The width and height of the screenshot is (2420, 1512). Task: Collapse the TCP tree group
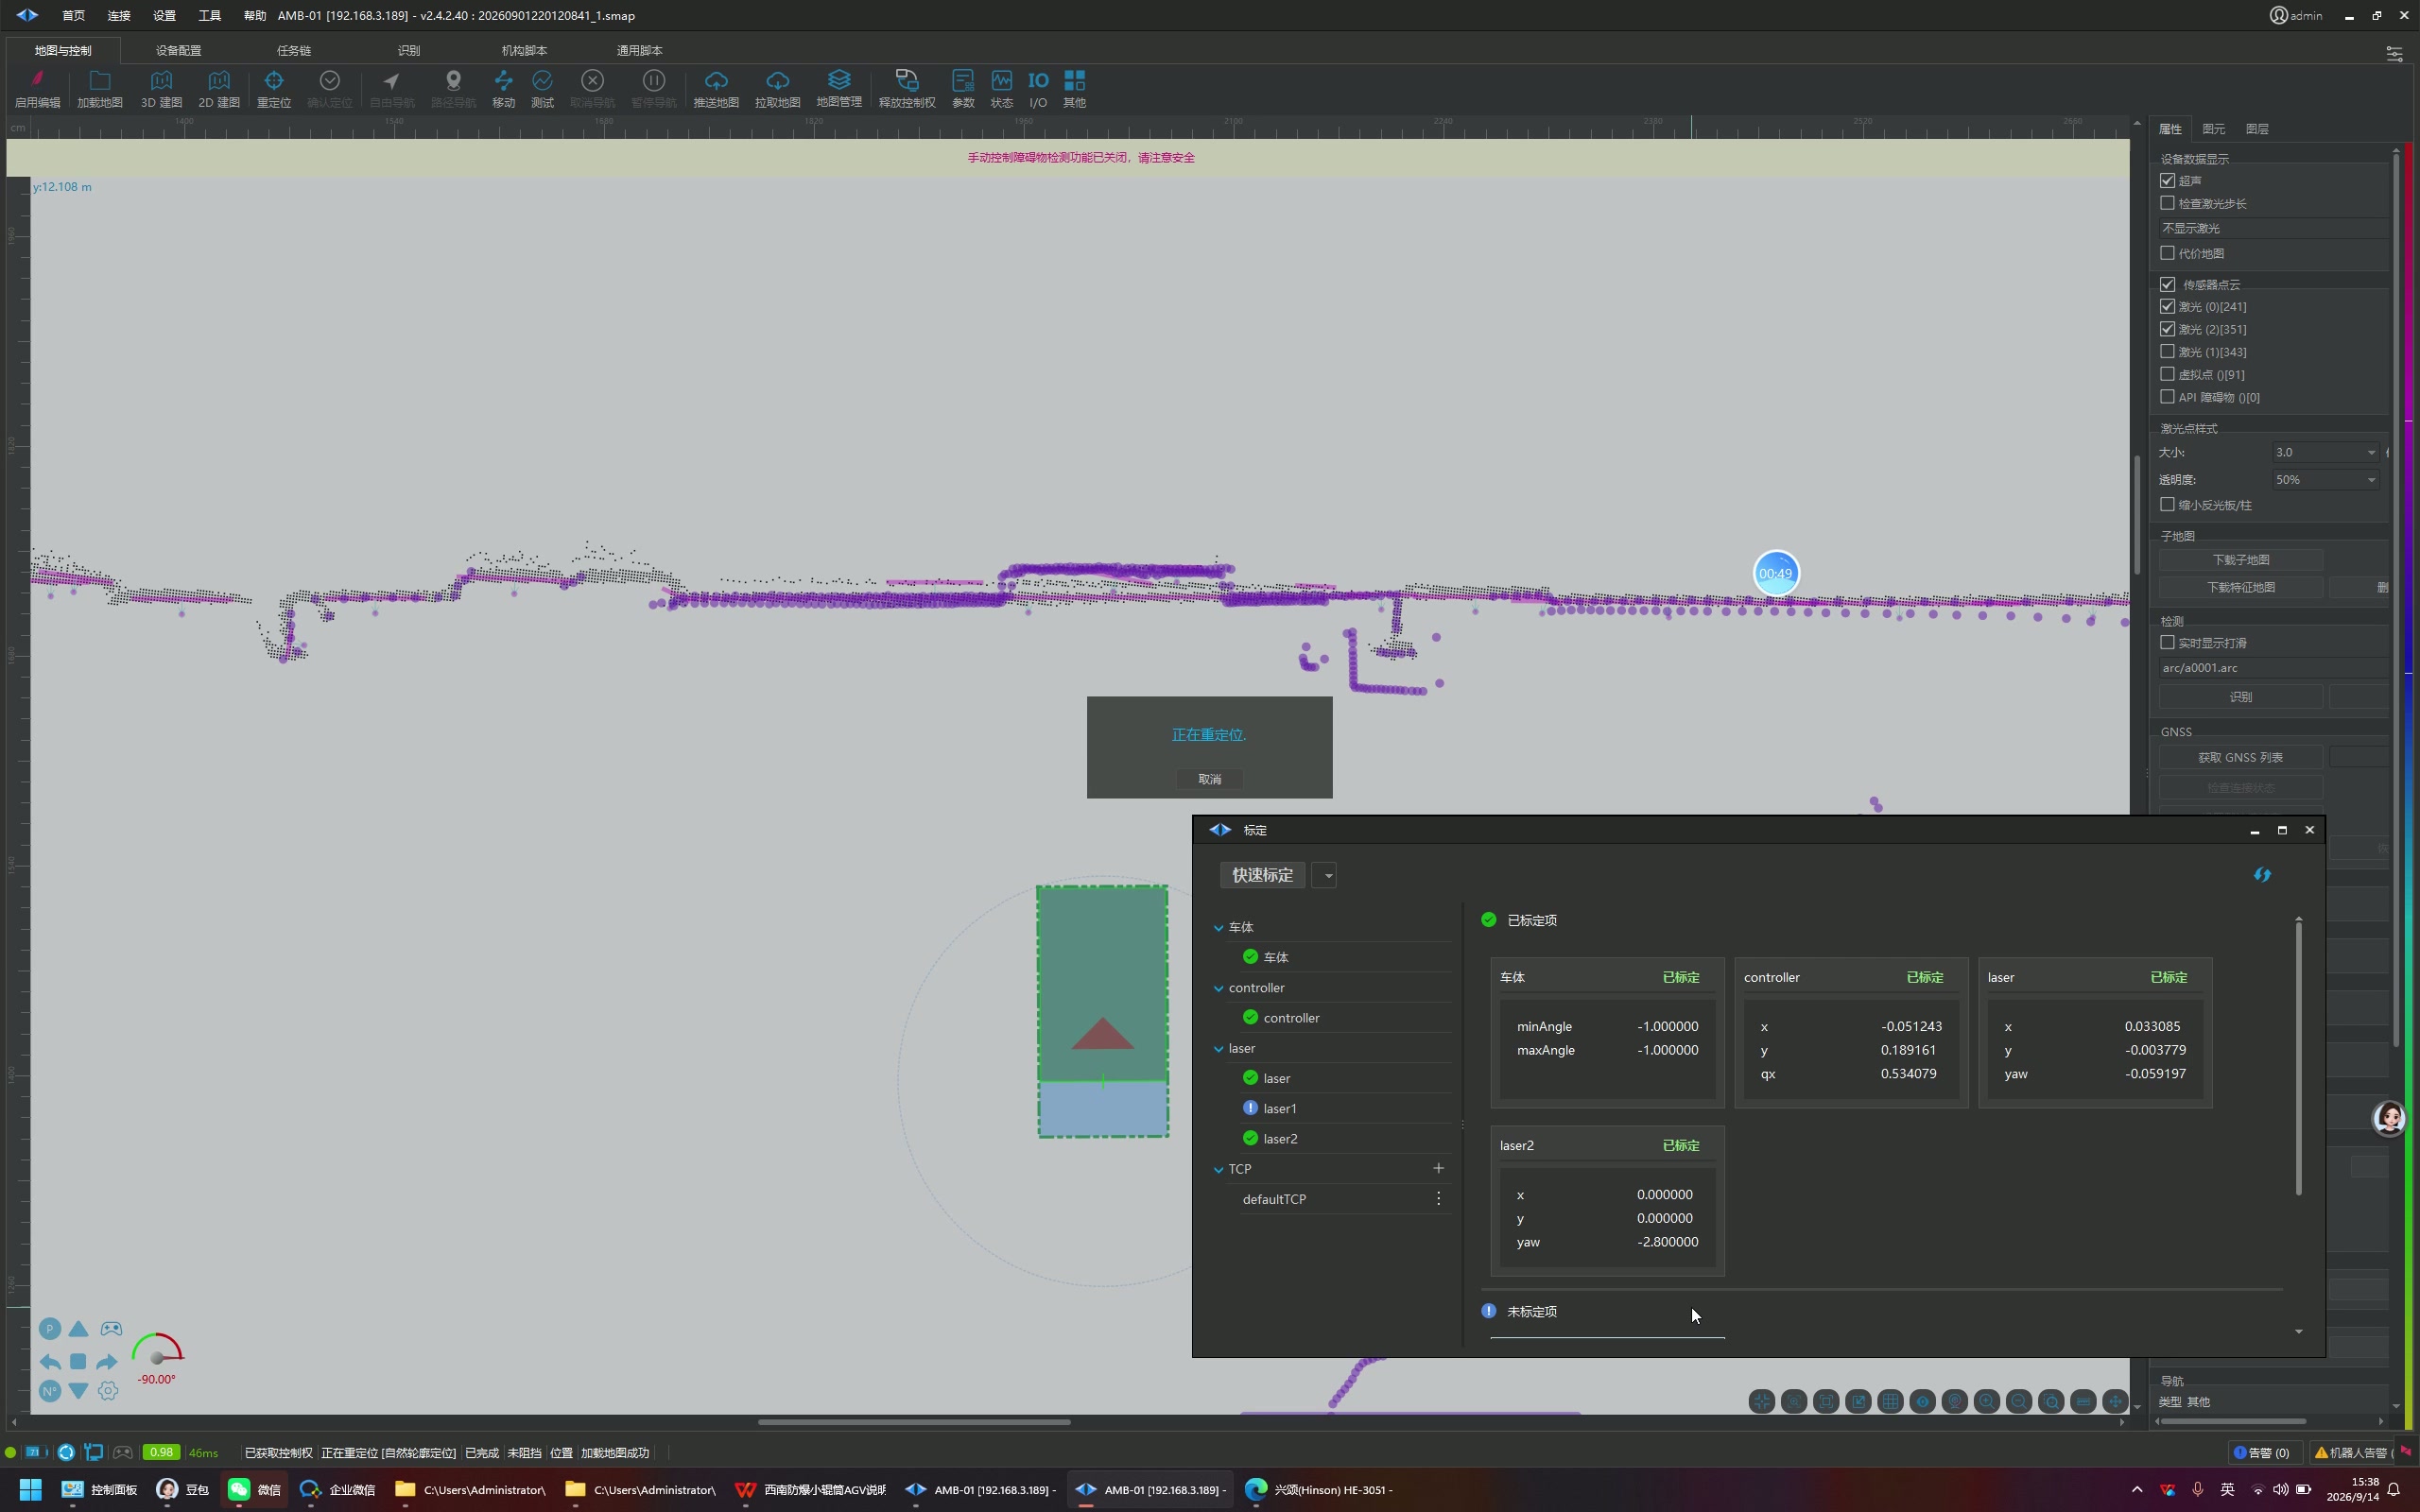pos(1219,1169)
